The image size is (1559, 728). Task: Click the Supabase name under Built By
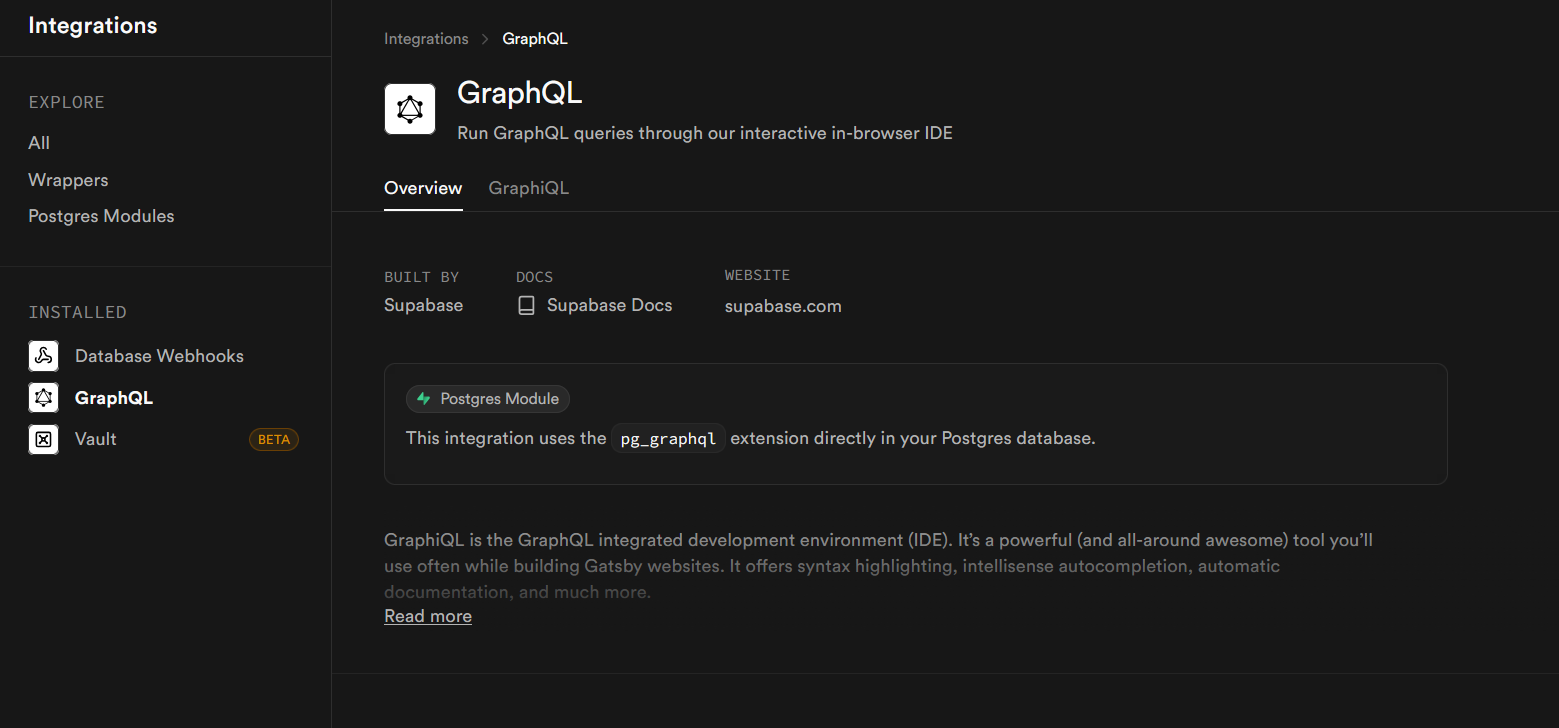423,306
